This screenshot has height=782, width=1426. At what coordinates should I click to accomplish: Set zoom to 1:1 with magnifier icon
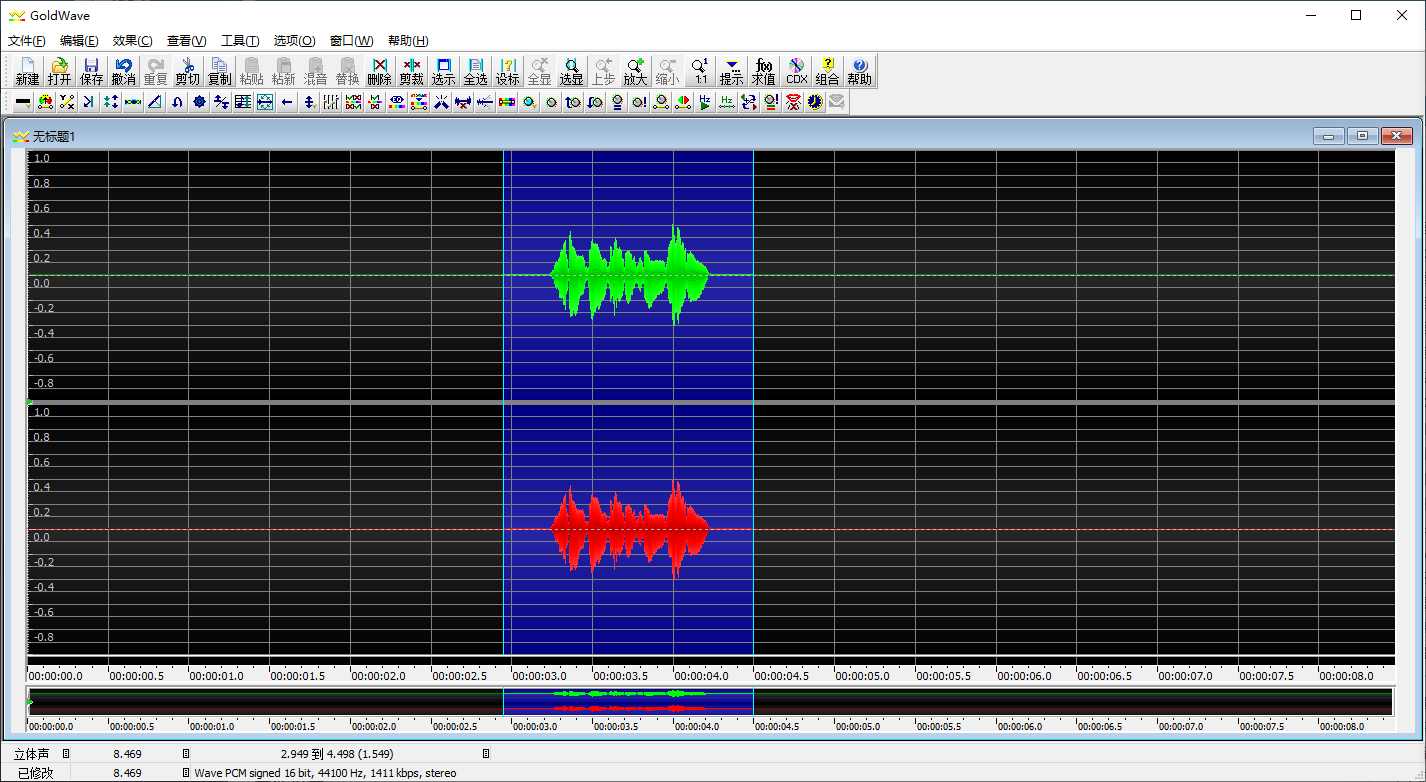(x=700, y=70)
